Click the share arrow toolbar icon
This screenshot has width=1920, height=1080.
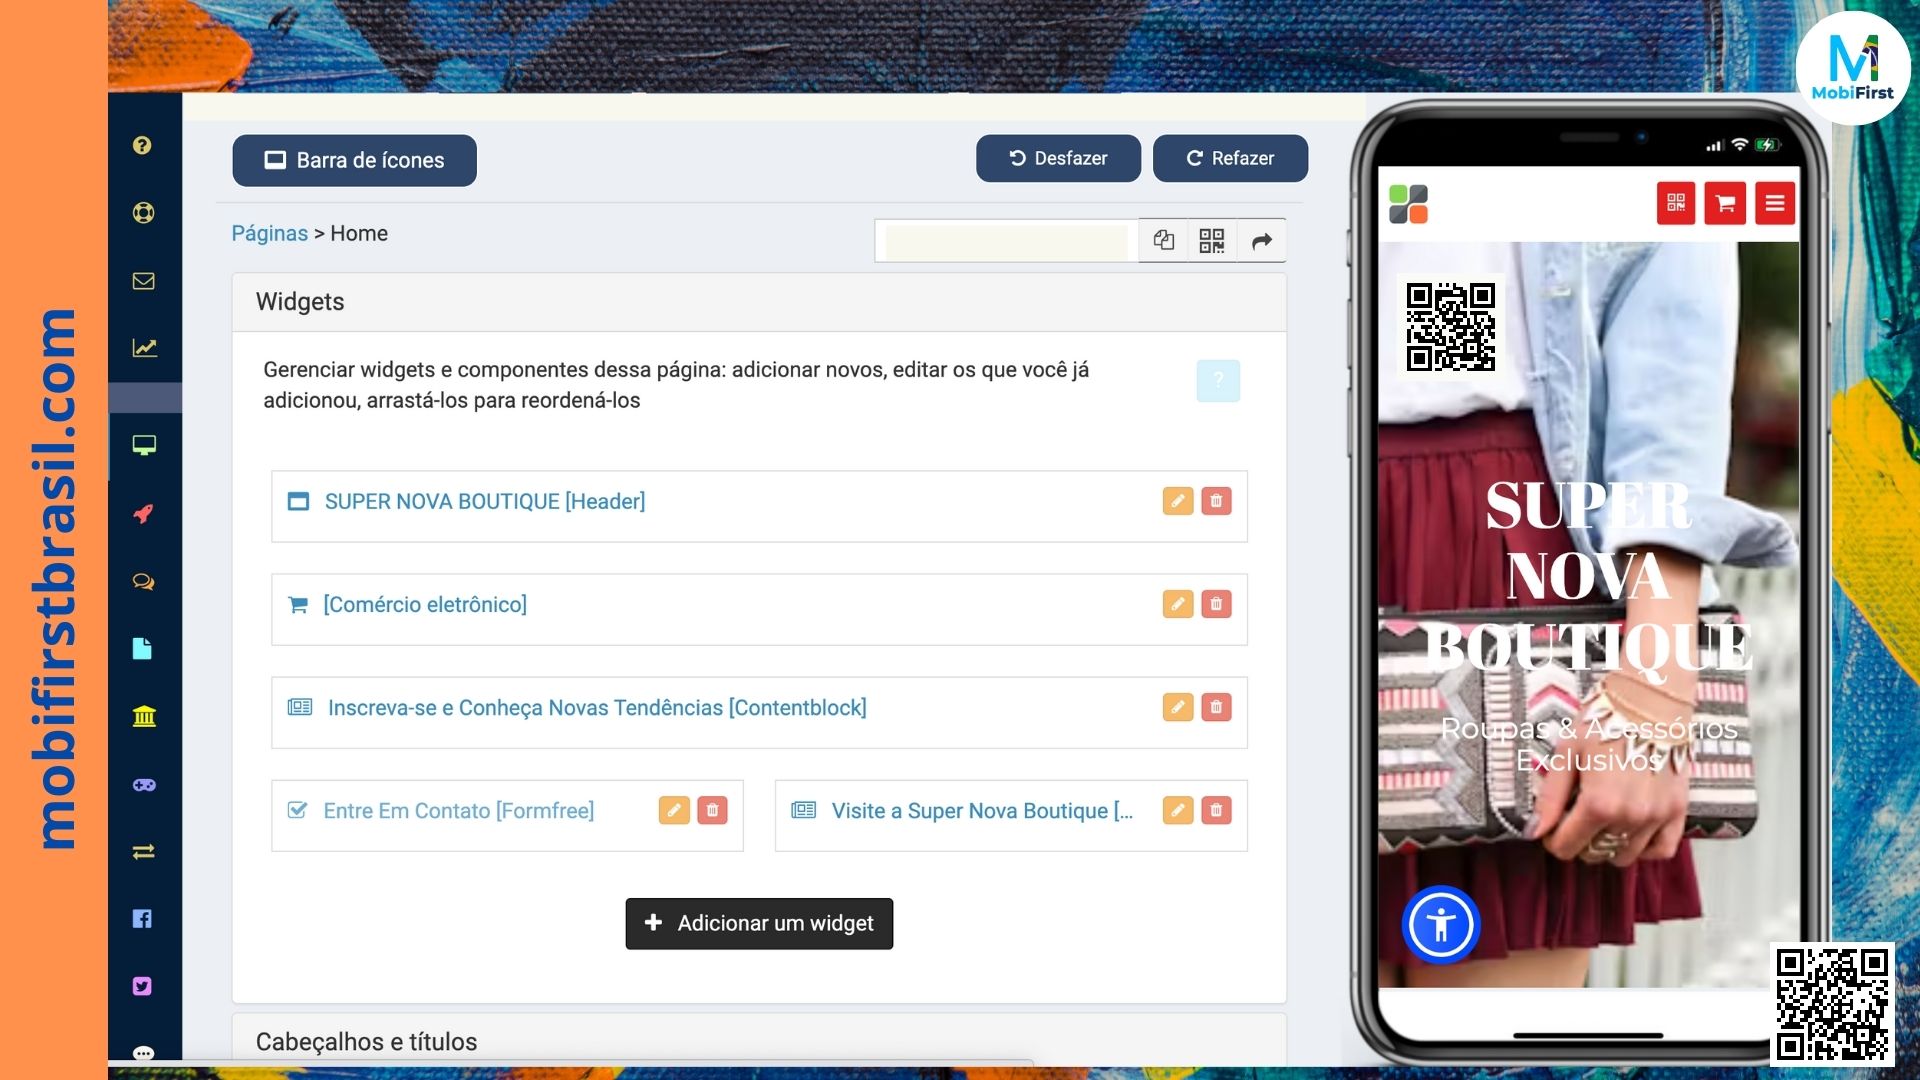point(1261,241)
